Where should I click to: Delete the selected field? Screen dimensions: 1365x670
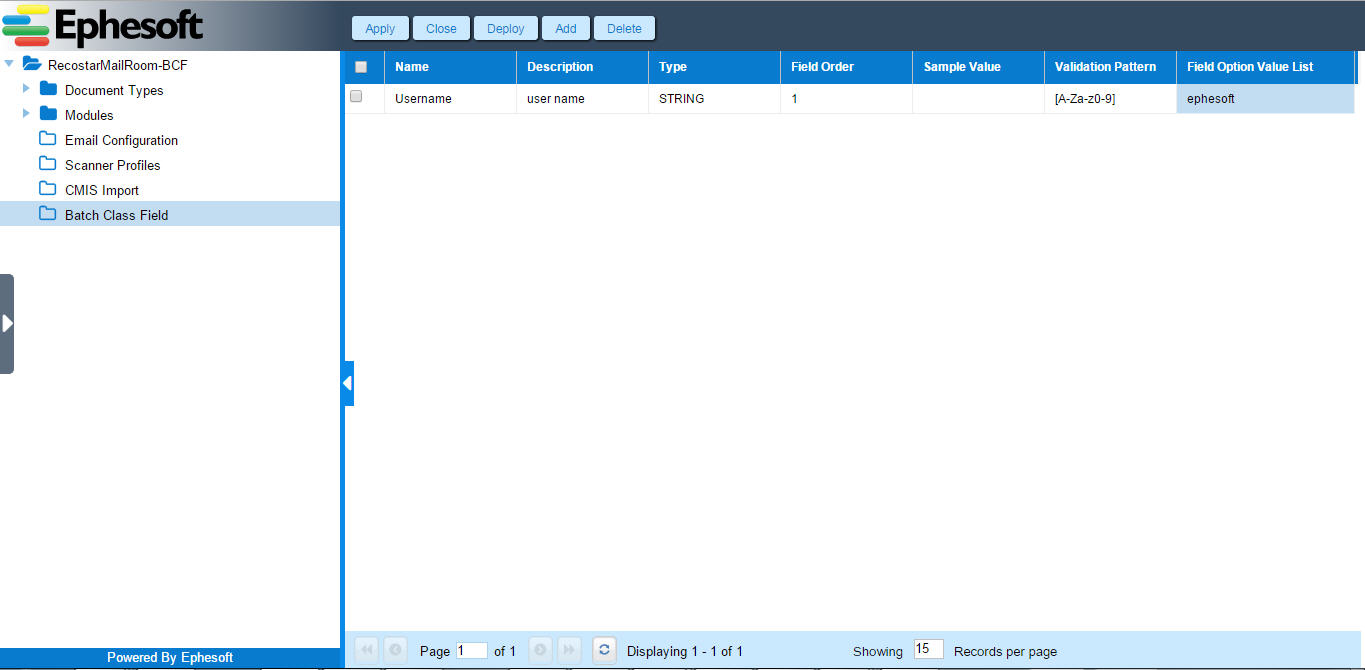coord(624,28)
